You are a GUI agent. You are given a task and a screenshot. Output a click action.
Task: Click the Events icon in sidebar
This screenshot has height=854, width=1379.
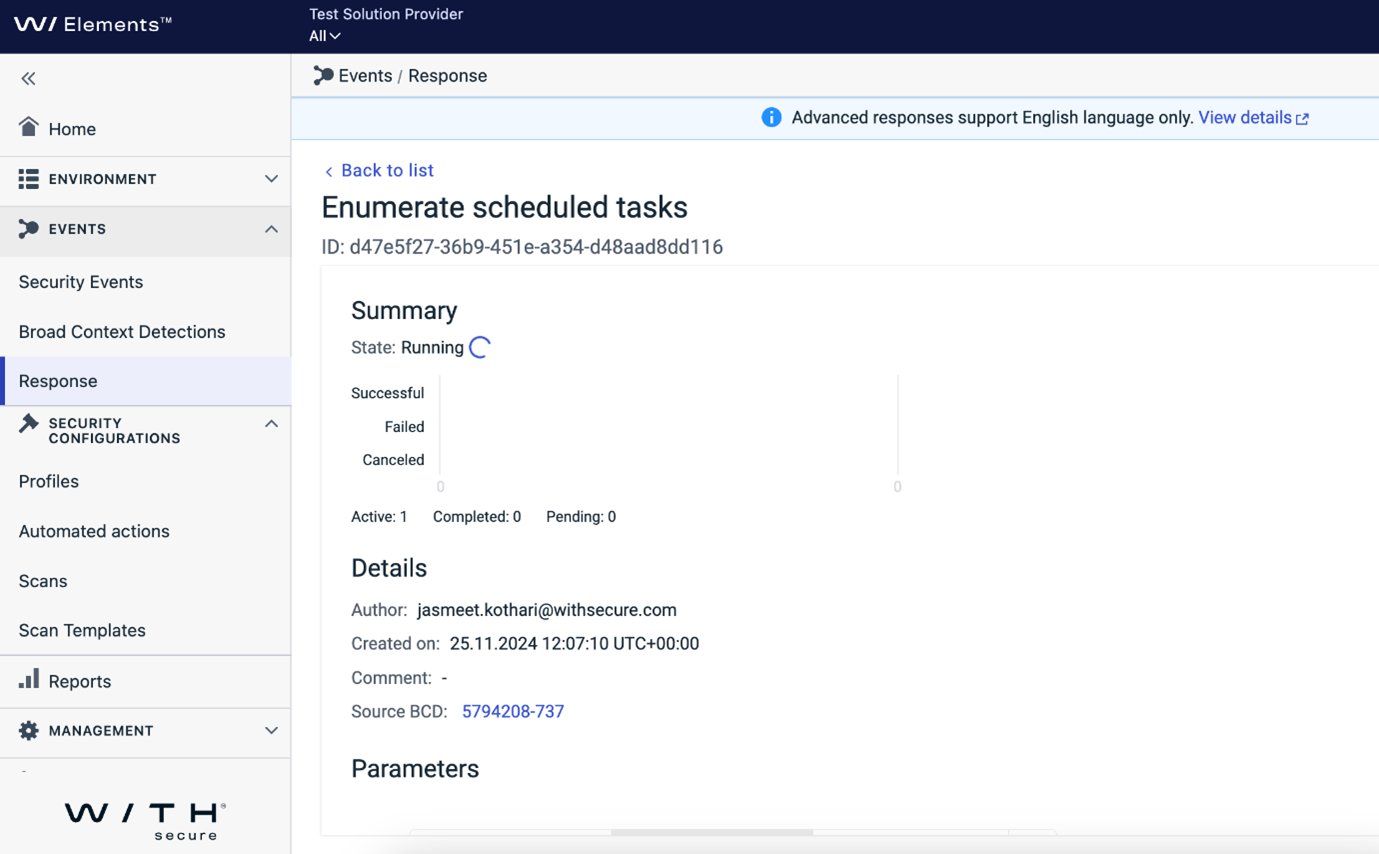pos(28,229)
